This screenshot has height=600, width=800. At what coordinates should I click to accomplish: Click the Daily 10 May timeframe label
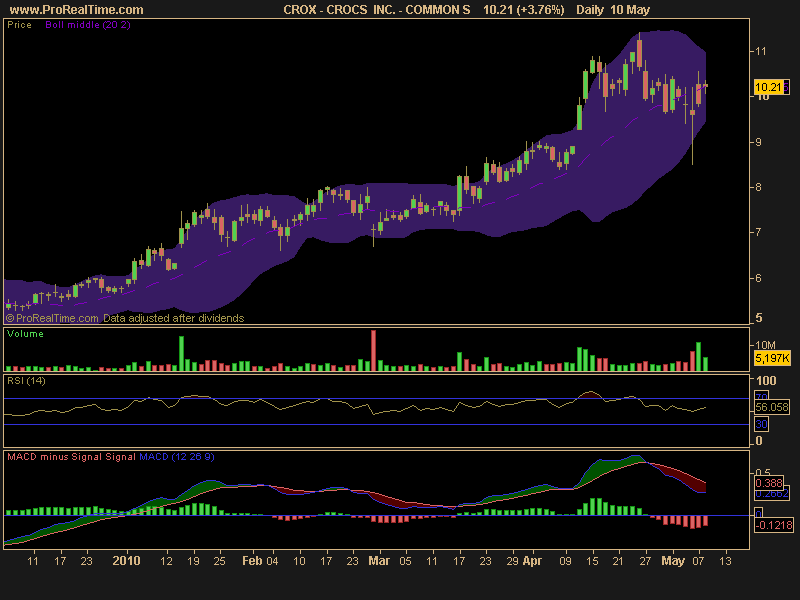point(613,10)
